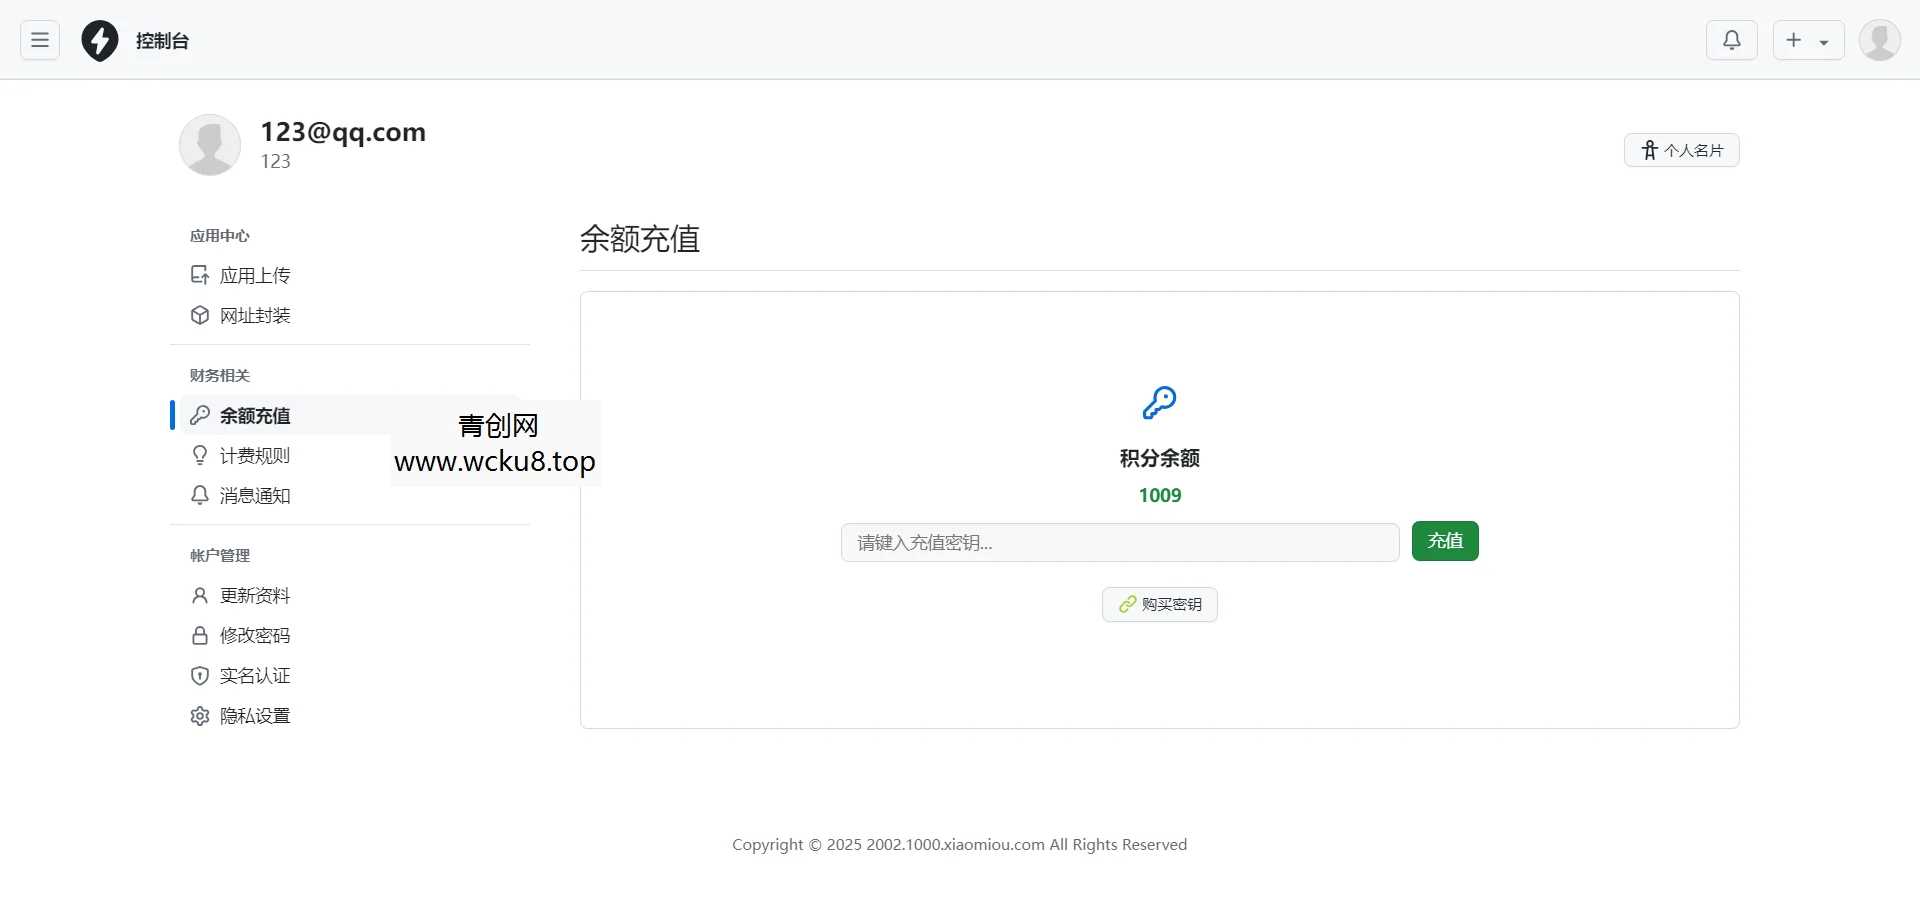Click the 网址封装 package icon
Viewport: 1920px width, 916px height.
[x=199, y=314]
